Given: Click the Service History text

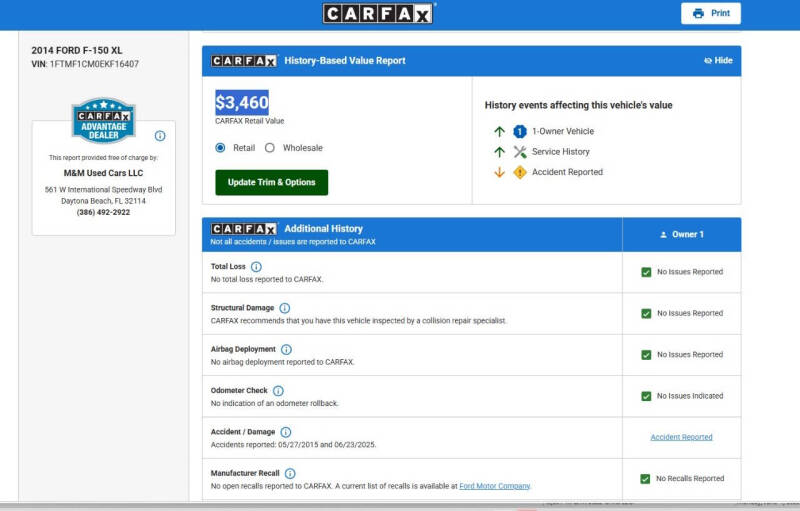Looking at the screenshot, I should click(x=560, y=151).
